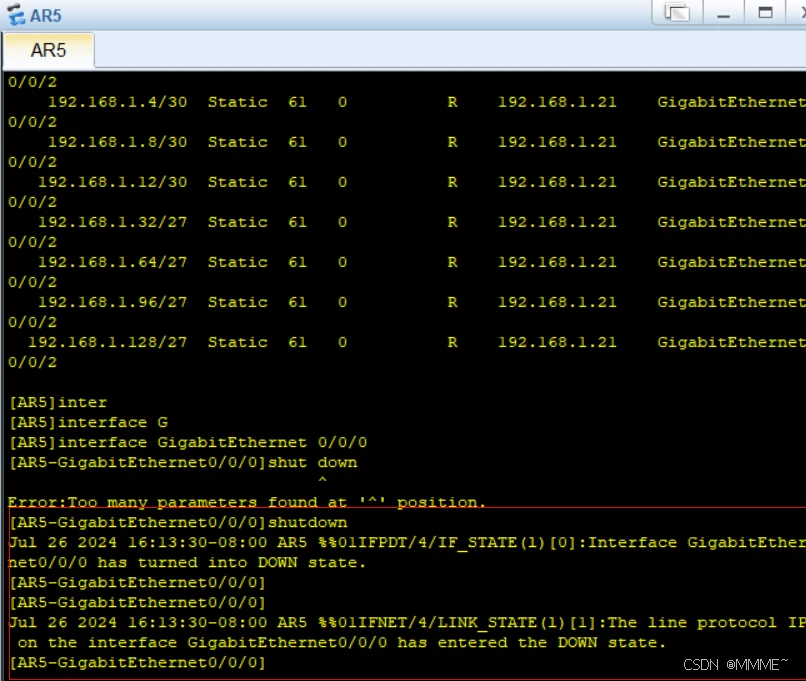
Task: Click the AR5 router icon in title bar
Action: (x=15, y=14)
